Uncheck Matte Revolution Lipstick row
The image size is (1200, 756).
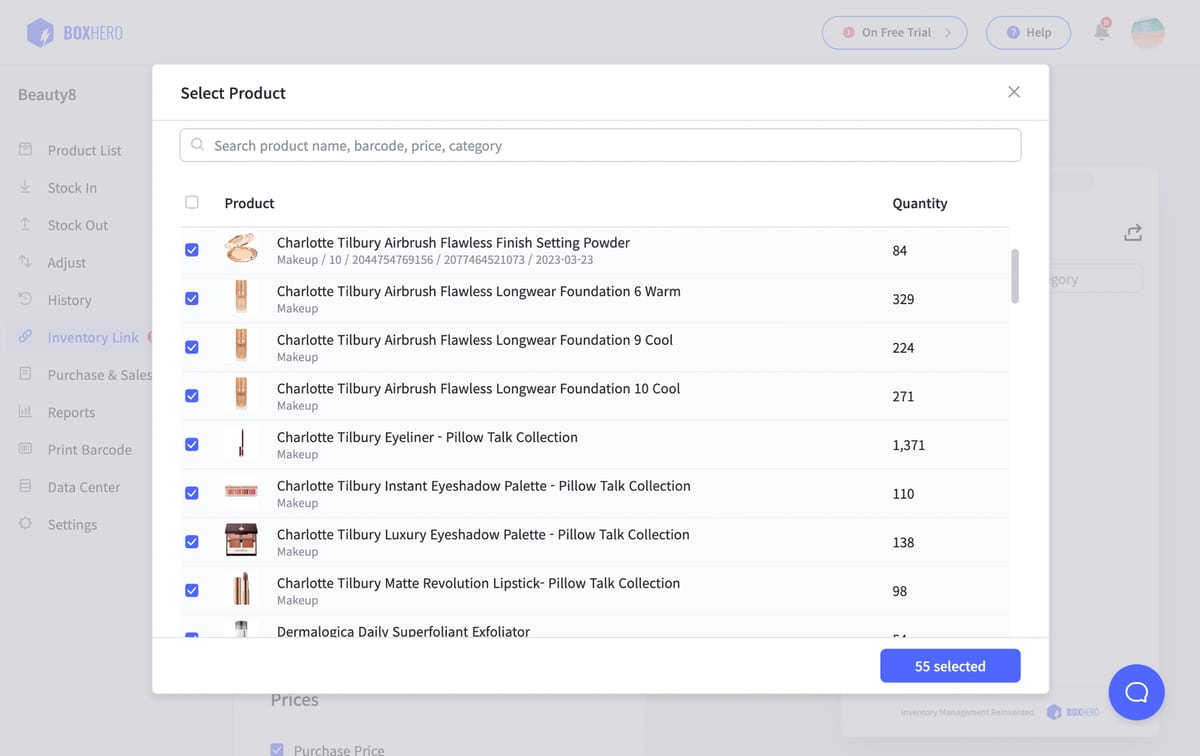coord(192,590)
